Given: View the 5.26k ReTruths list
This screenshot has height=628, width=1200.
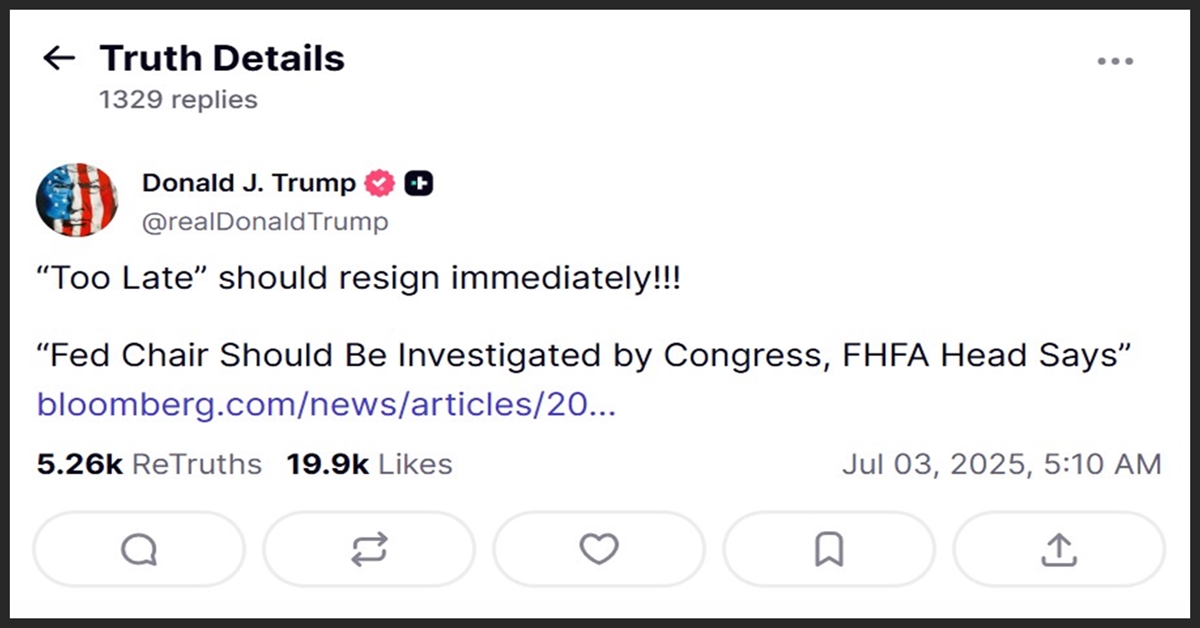Looking at the screenshot, I should point(149,464).
